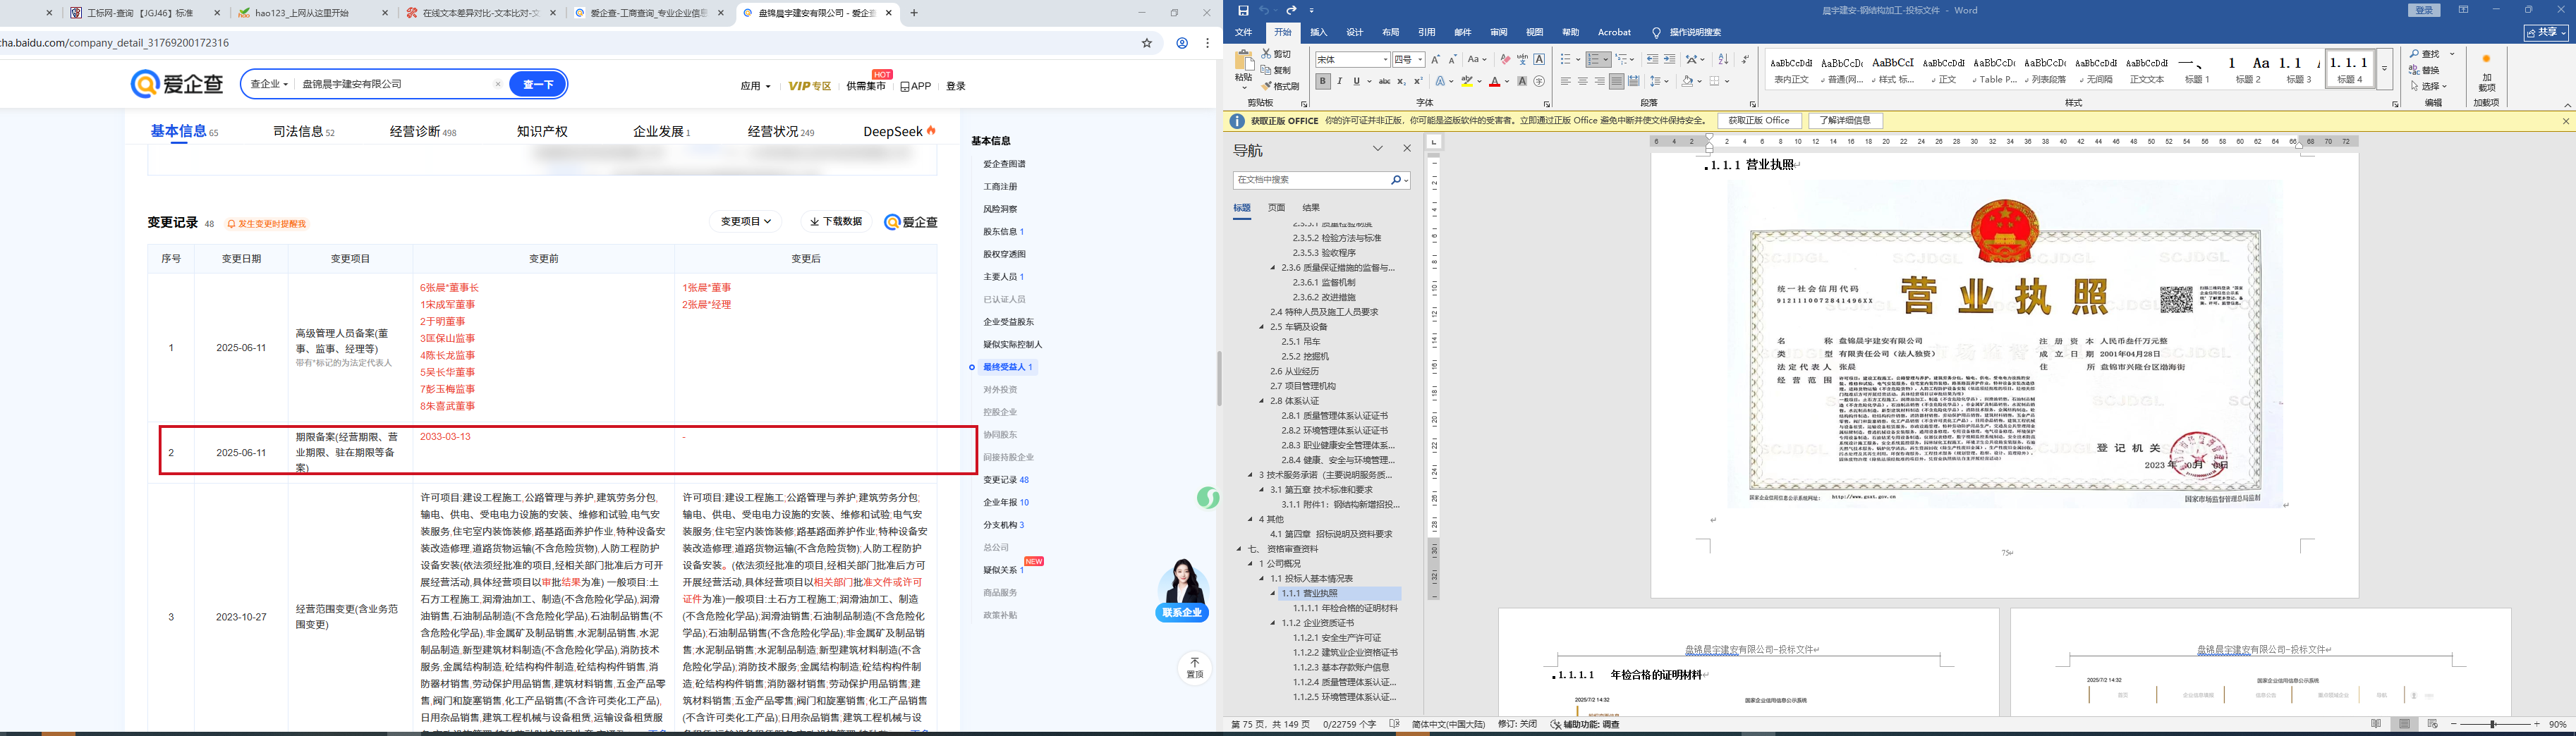Screen dimensions: 2576x736
Task: Open the 布局 ribbon tab
Action: pos(1391,33)
